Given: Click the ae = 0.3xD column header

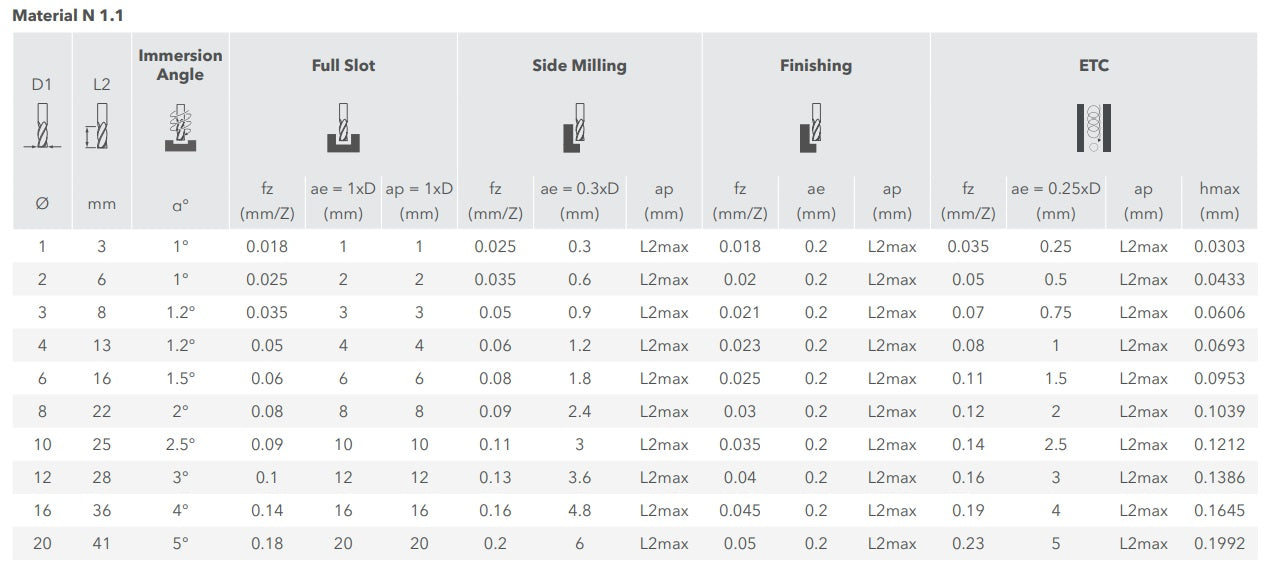Looking at the screenshot, I should 579,200.
